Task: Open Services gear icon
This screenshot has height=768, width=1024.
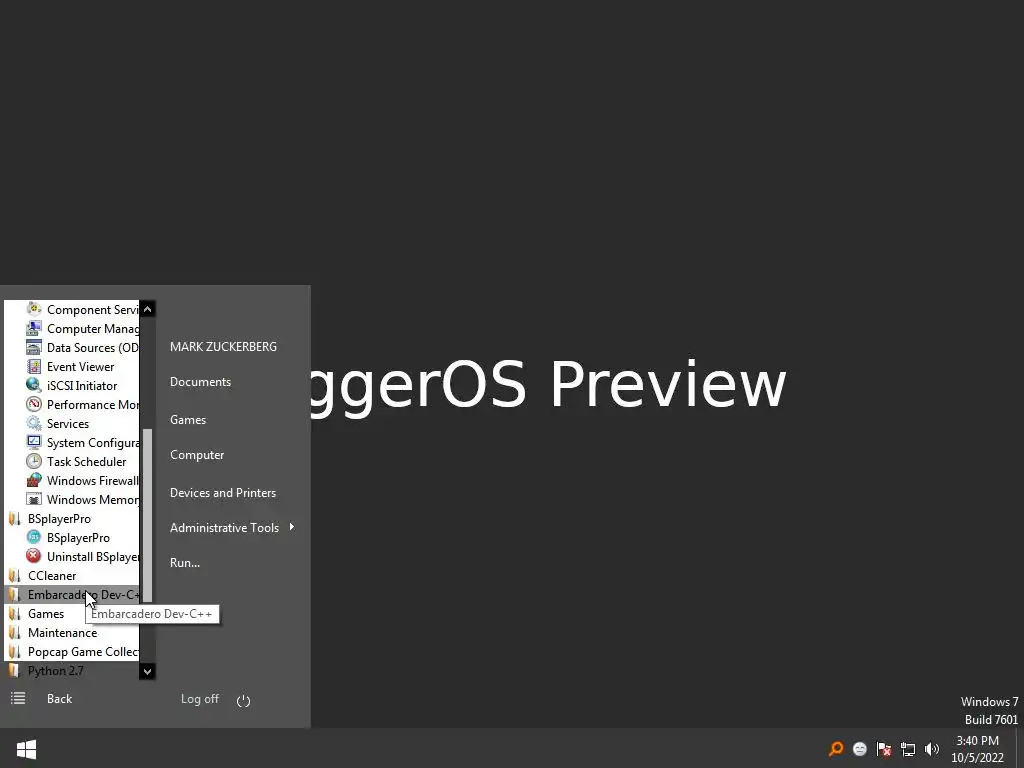Action: click(x=34, y=423)
